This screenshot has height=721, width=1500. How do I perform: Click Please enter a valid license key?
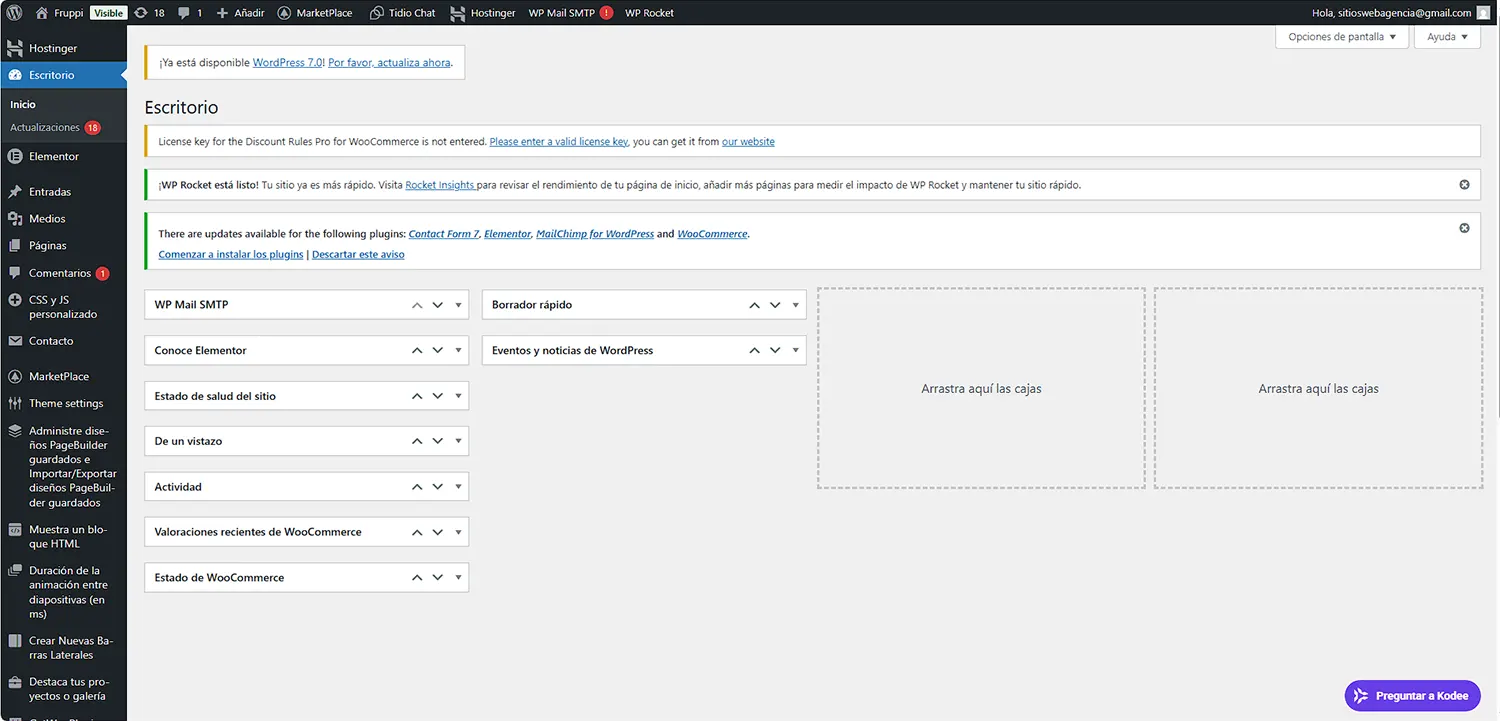pyautogui.click(x=559, y=142)
